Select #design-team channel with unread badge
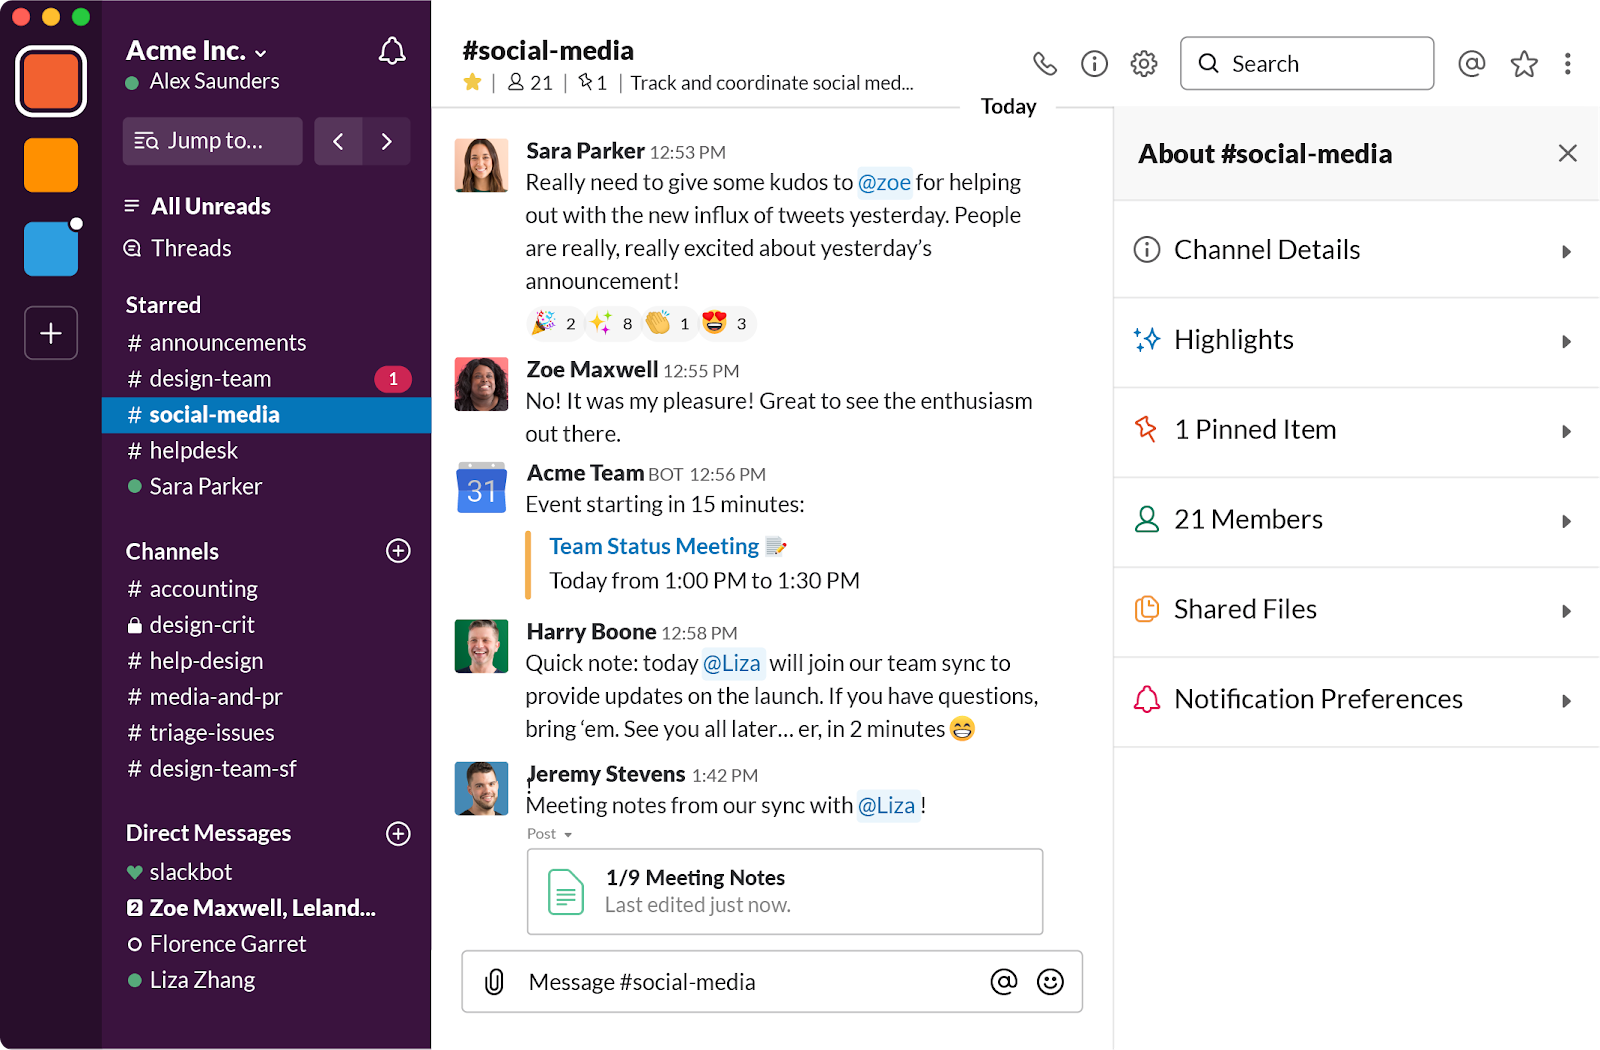The width and height of the screenshot is (1600, 1050). 266,379
